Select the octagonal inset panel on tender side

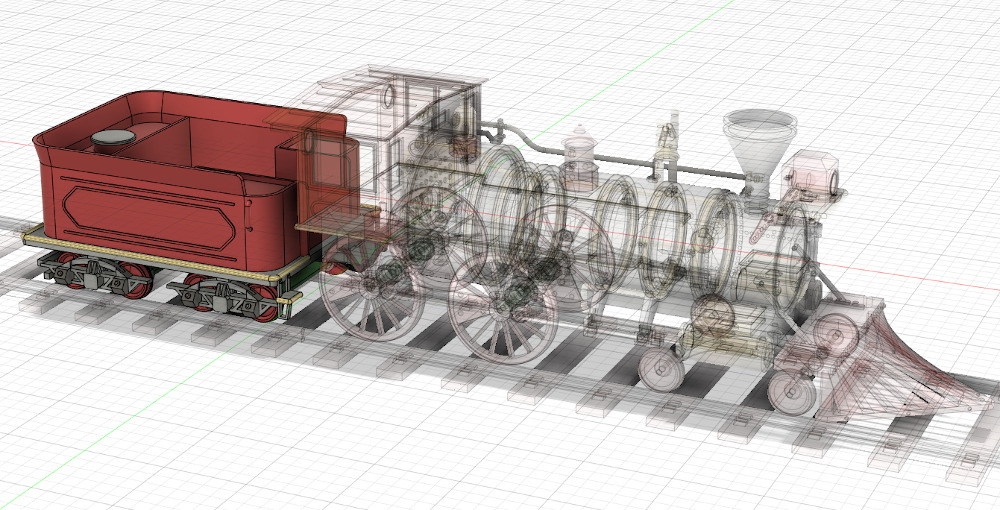click(x=150, y=217)
